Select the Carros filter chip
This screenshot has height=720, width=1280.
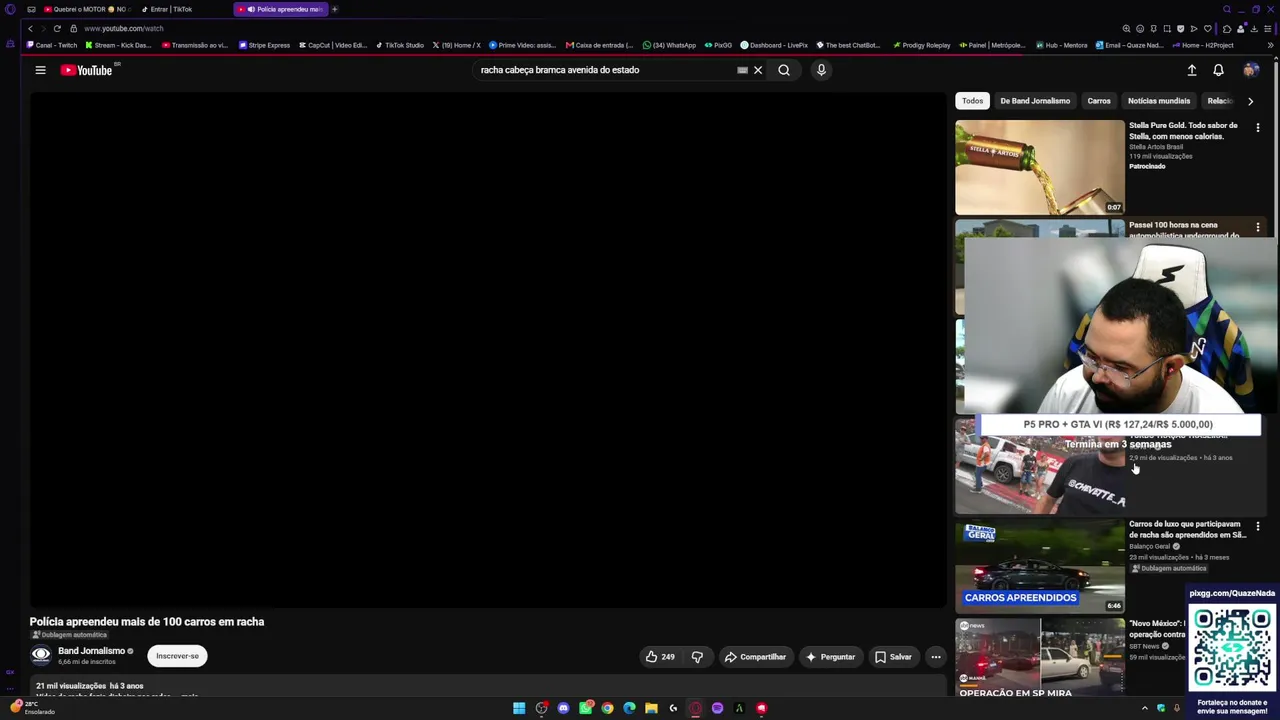click(x=1099, y=101)
